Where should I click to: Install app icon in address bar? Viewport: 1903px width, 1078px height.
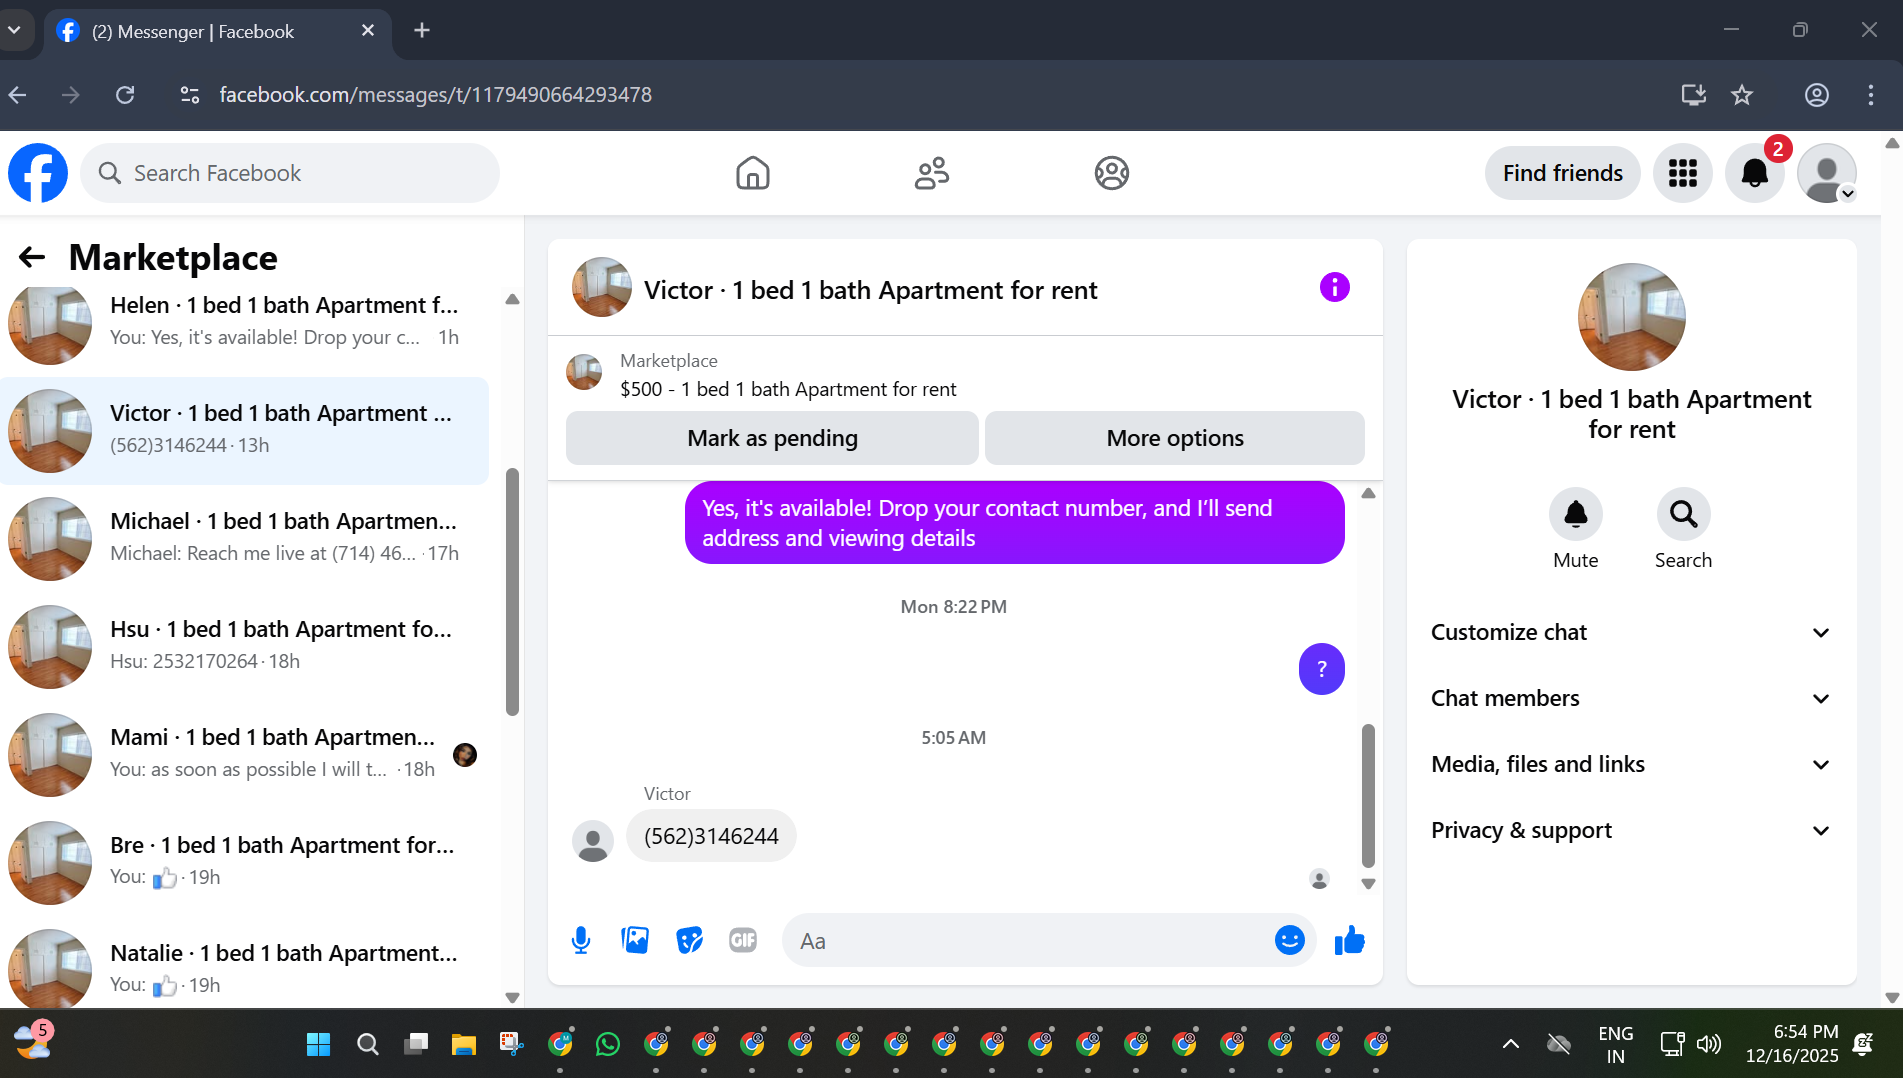(1693, 95)
